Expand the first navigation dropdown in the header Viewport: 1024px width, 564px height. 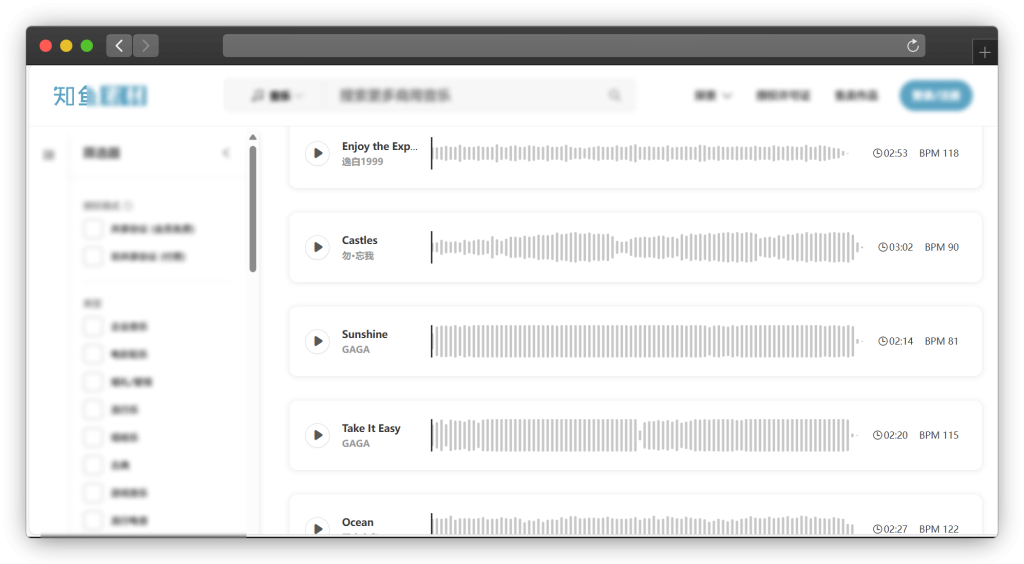pos(713,96)
